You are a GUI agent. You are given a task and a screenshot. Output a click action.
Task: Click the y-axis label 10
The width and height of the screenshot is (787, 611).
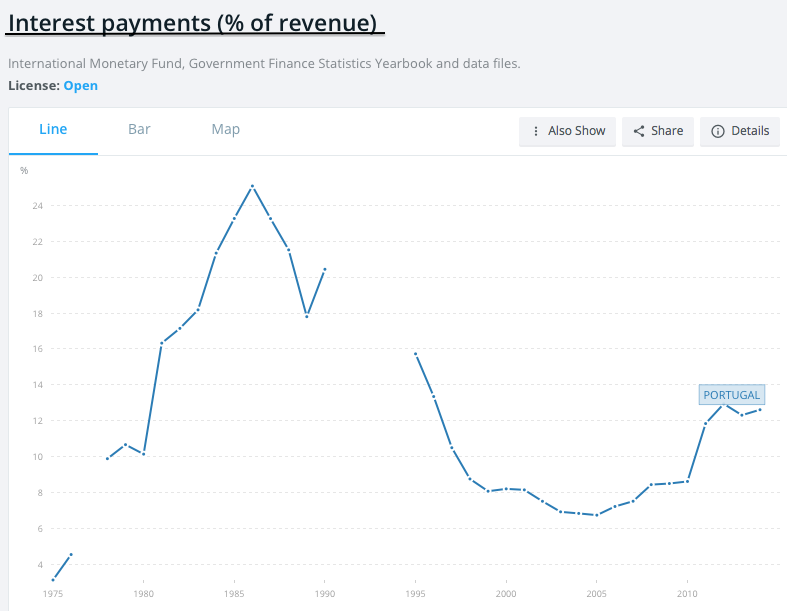[38, 457]
